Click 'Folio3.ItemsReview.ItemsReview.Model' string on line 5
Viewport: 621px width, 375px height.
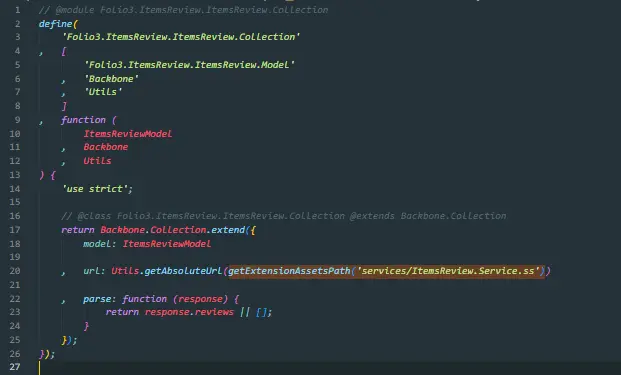pos(189,65)
